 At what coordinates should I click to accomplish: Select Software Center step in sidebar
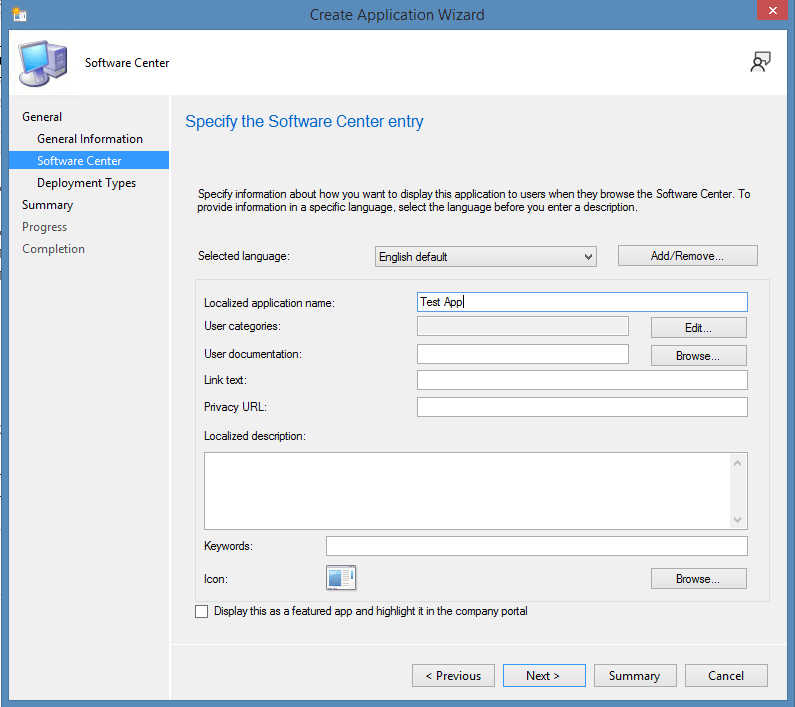[89, 160]
